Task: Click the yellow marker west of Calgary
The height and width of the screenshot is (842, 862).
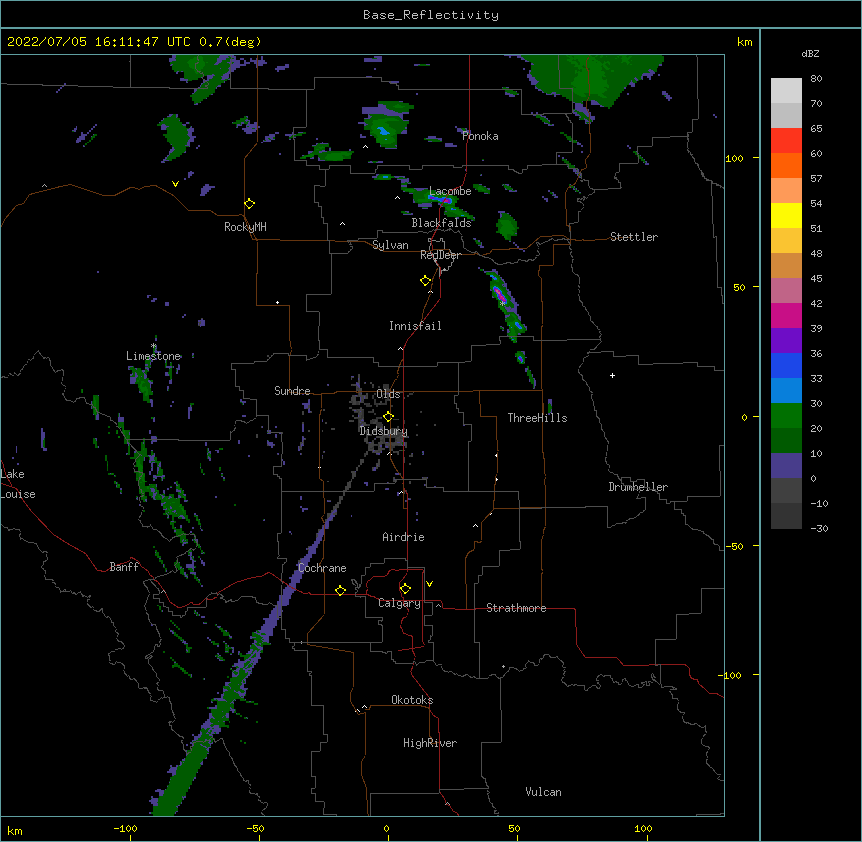Action: 340,590
